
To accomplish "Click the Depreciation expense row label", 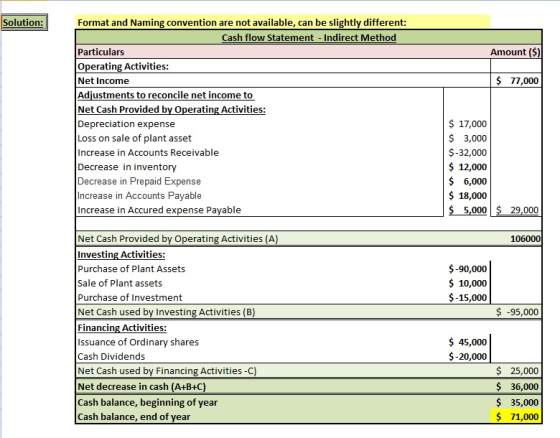I will coord(126,124).
